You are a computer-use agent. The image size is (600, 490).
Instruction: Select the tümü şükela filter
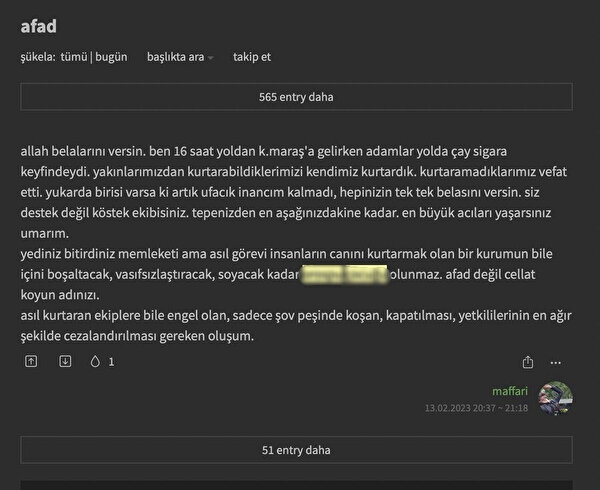coord(74,57)
